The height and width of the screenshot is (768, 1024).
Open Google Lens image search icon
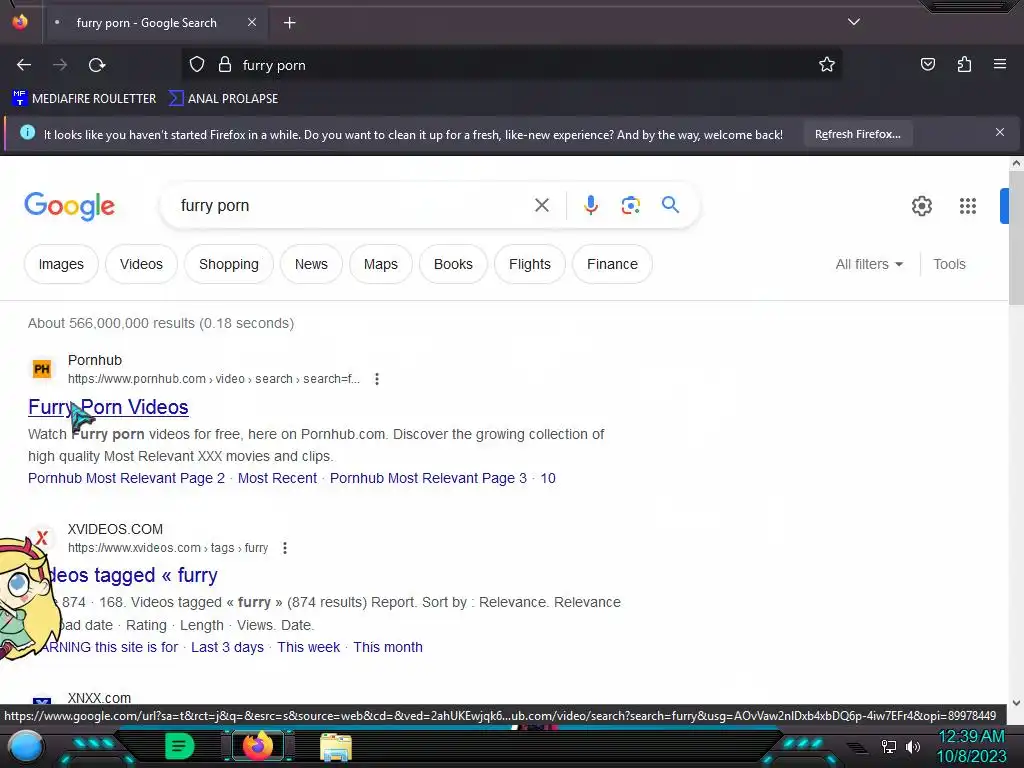click(x=630, y=205)
